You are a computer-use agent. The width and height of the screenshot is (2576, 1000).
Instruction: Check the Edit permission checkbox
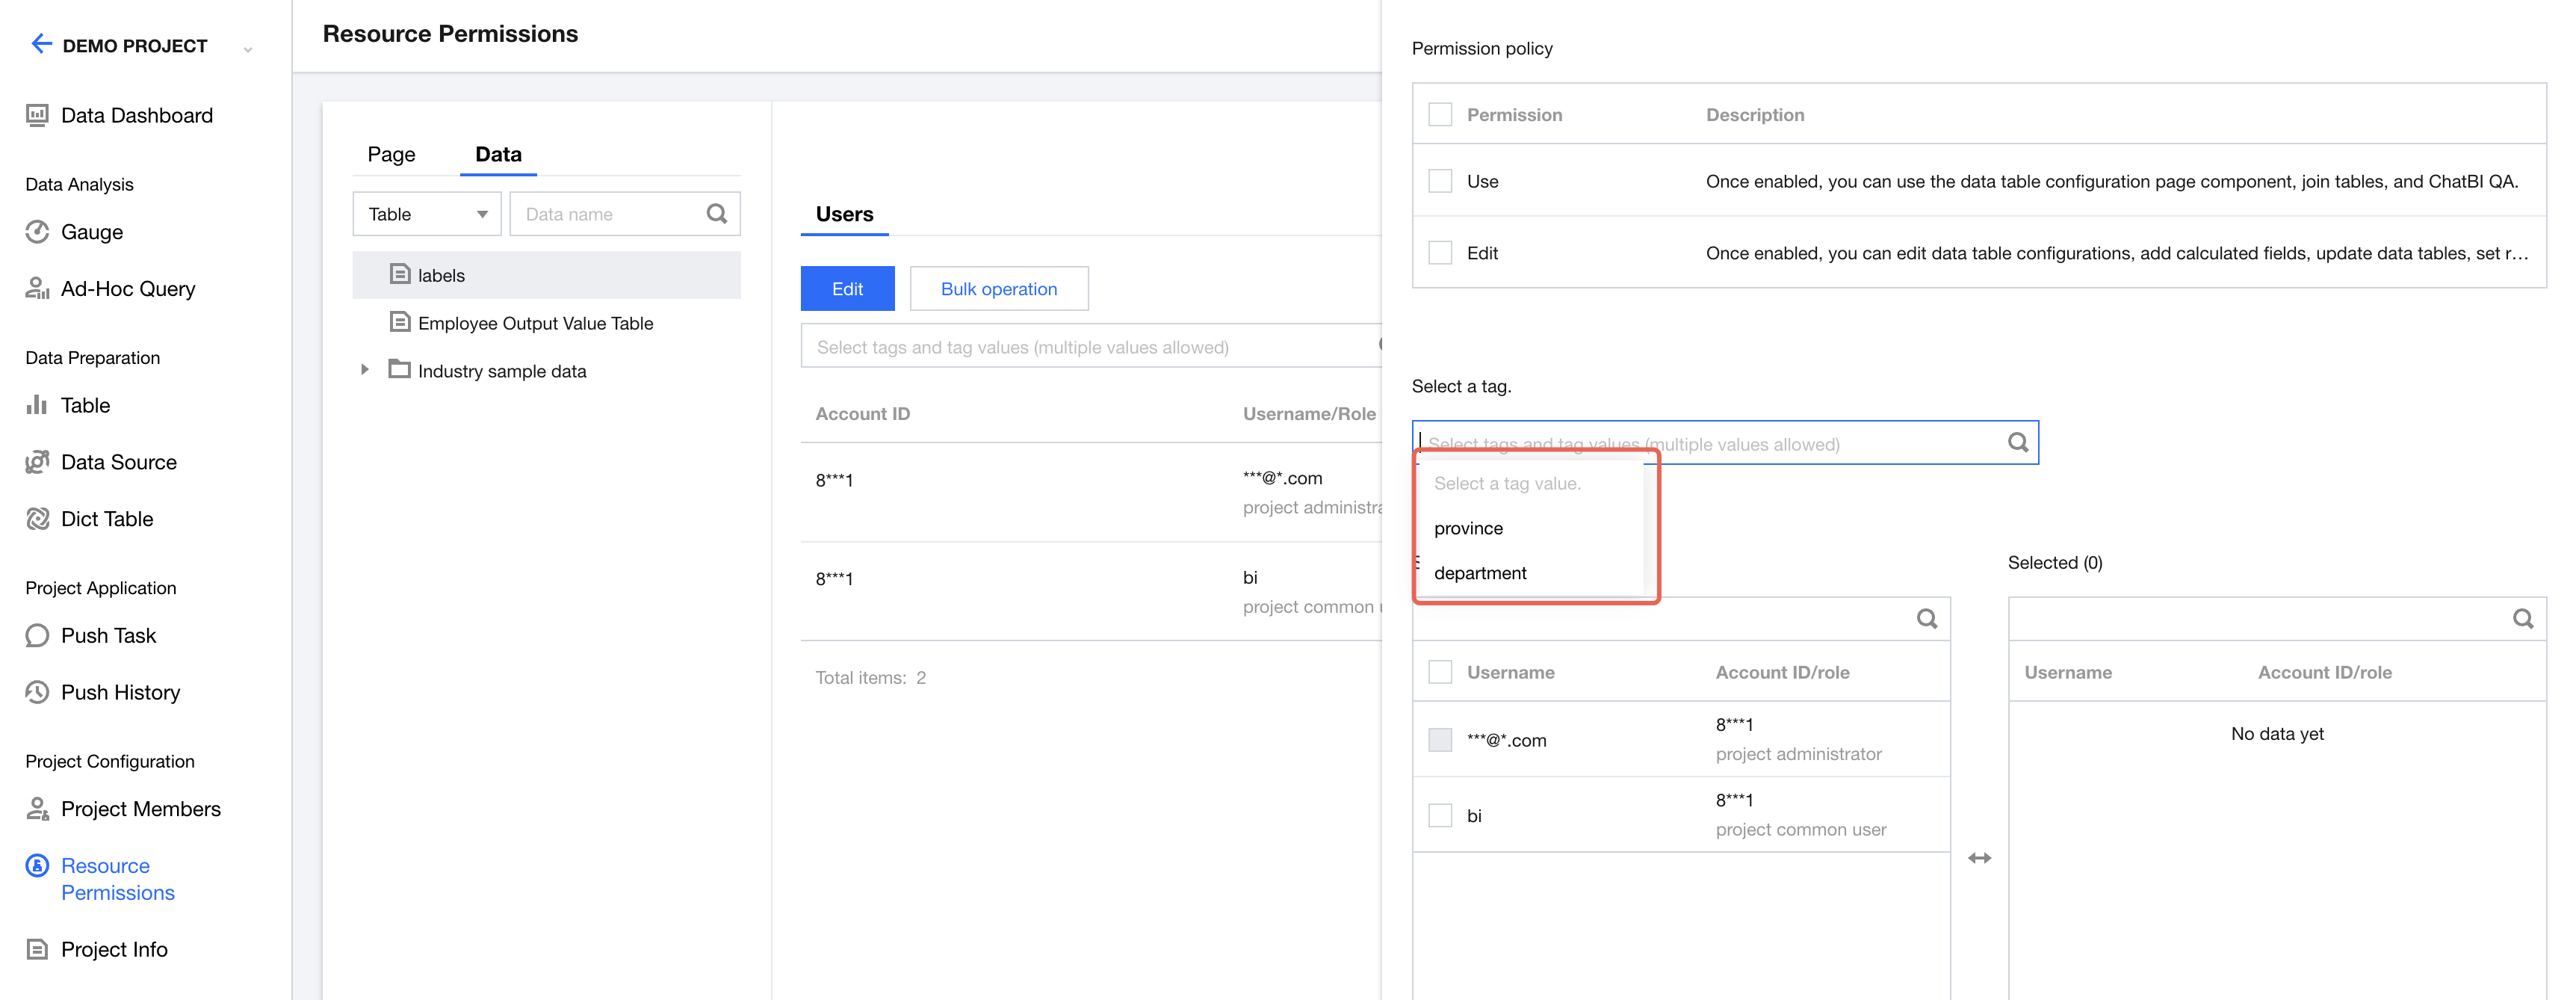point(1440,253)
